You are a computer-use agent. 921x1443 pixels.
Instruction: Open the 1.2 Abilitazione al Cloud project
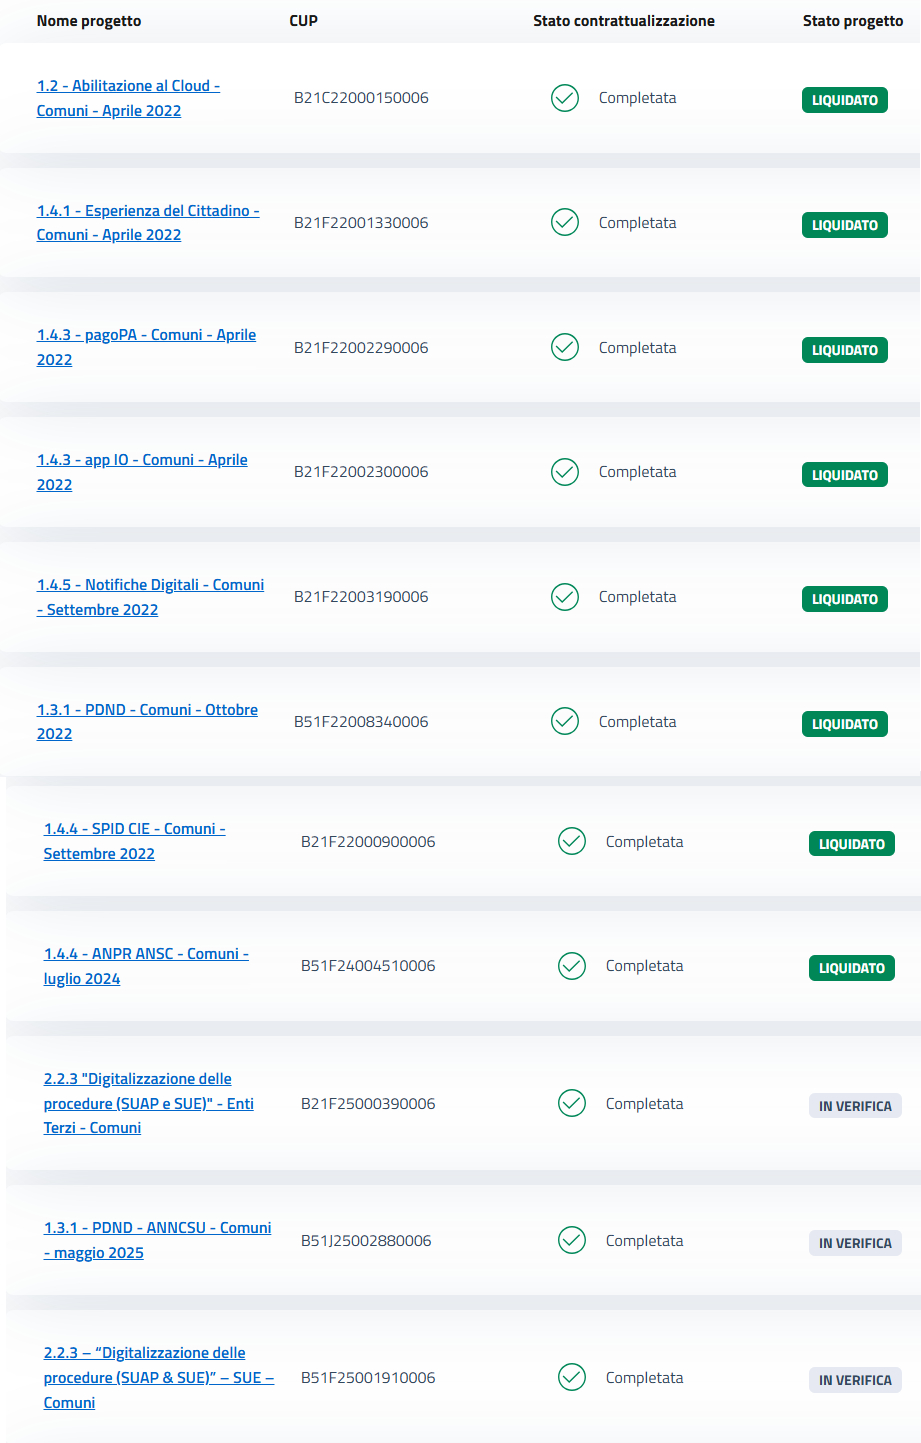pos(128,86)
